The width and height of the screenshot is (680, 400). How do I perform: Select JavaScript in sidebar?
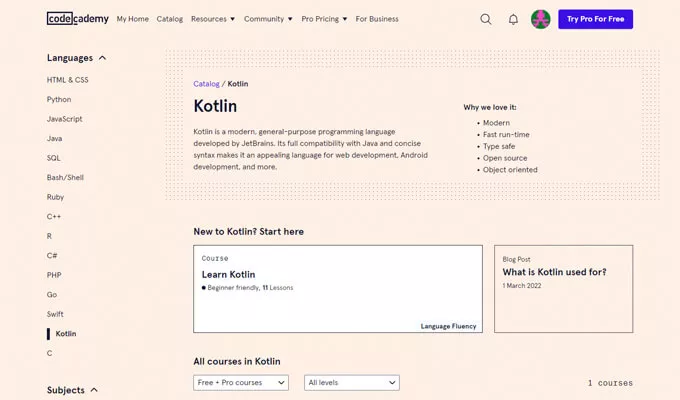coord(65,119)
